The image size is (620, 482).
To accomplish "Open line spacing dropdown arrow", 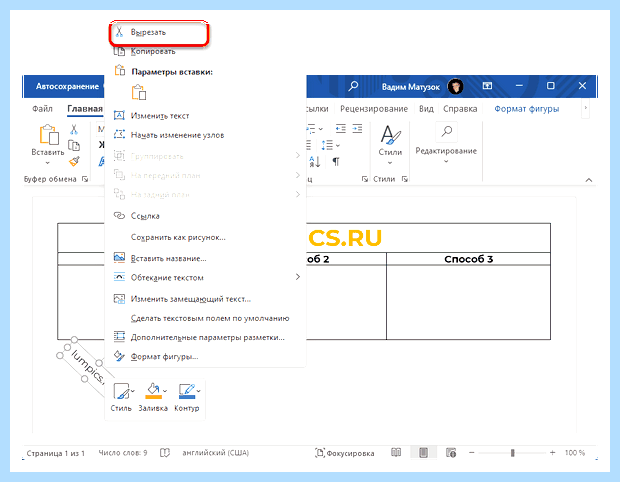I will (x=338, y=146).
